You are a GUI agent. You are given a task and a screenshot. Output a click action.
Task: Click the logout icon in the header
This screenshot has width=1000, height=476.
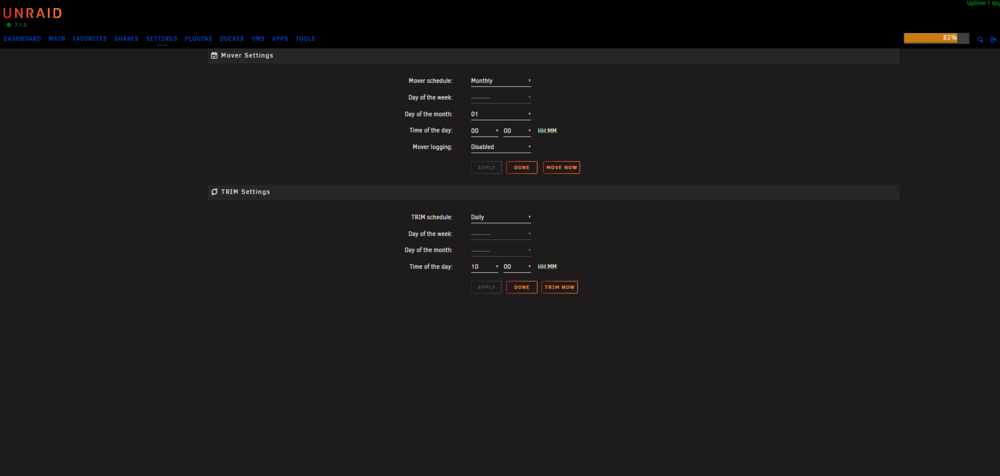point(993,40)
